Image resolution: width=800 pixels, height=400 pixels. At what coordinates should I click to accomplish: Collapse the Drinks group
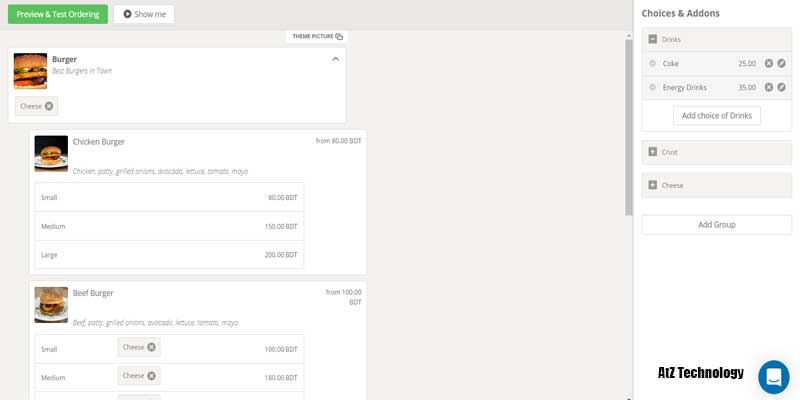(x=653, y=39)
